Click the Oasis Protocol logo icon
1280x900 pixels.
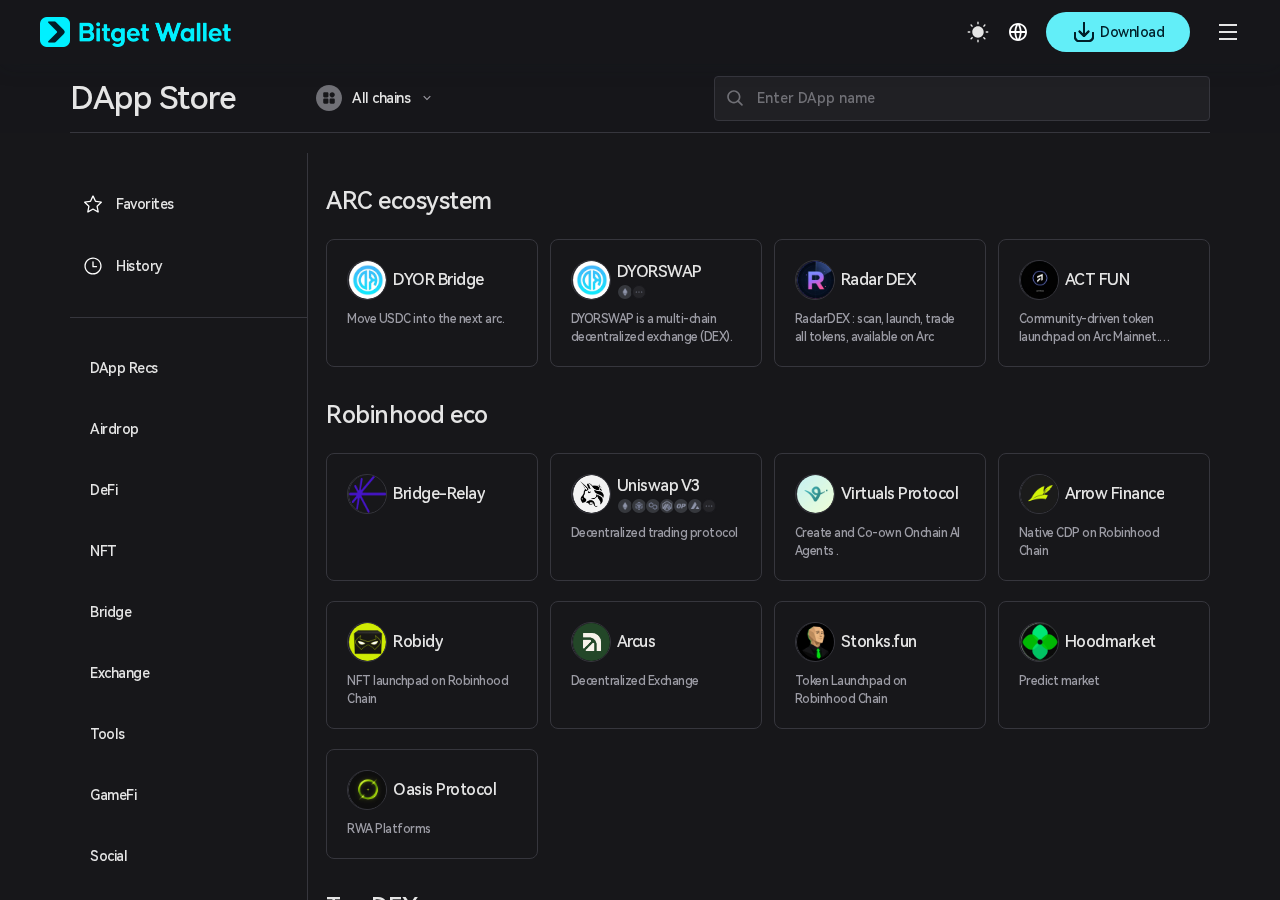(367, 790)
